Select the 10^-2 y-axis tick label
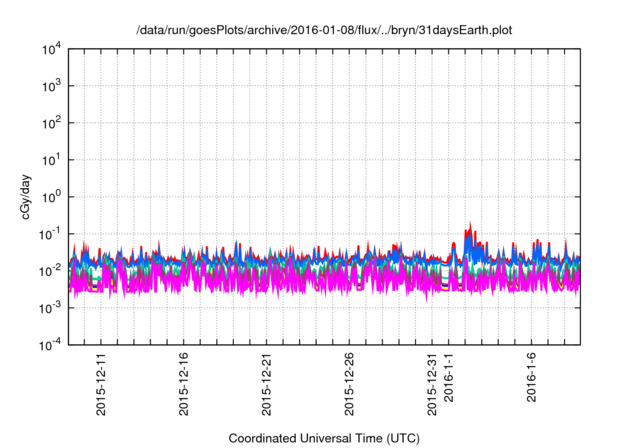The image size is (640, 448). coord(49,270)
